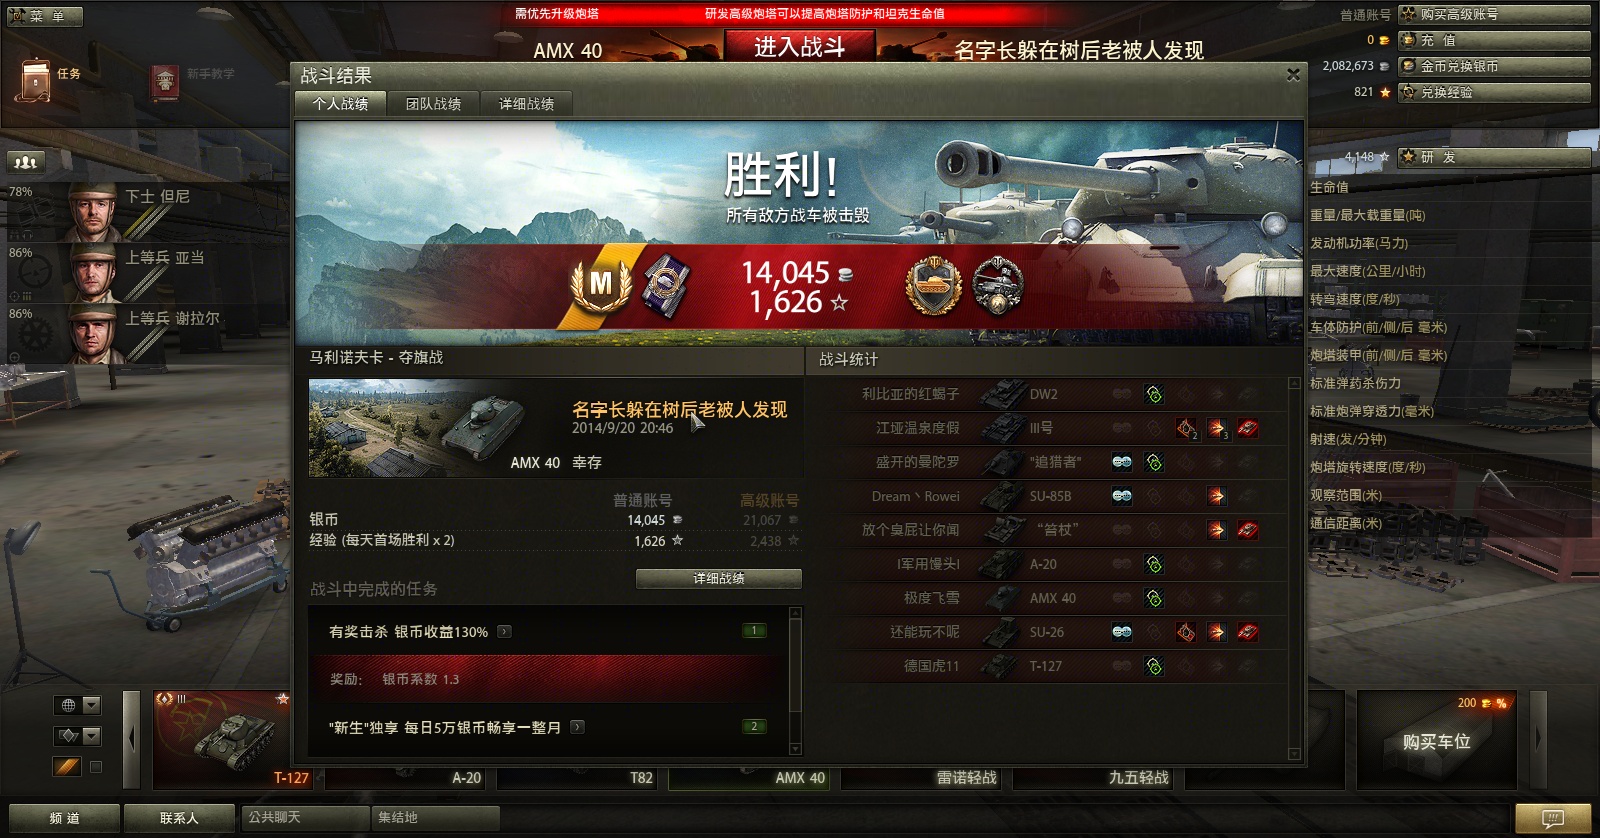Click the missions list scrollbar down arrow
The width and height of the screenshot is (1600, 838).
[796, 749]
